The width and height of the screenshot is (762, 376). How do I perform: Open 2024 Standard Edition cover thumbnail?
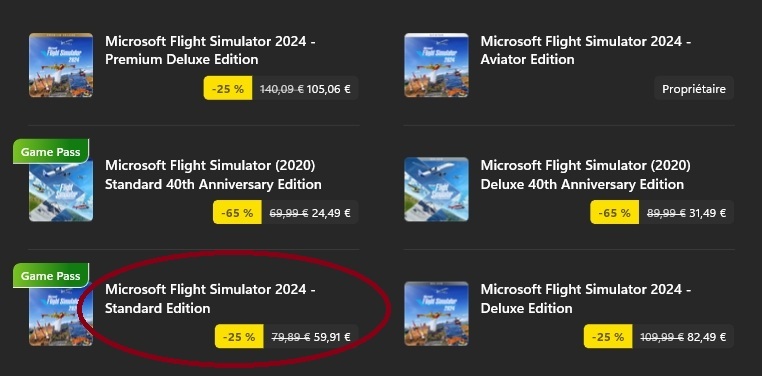point(61,314)
